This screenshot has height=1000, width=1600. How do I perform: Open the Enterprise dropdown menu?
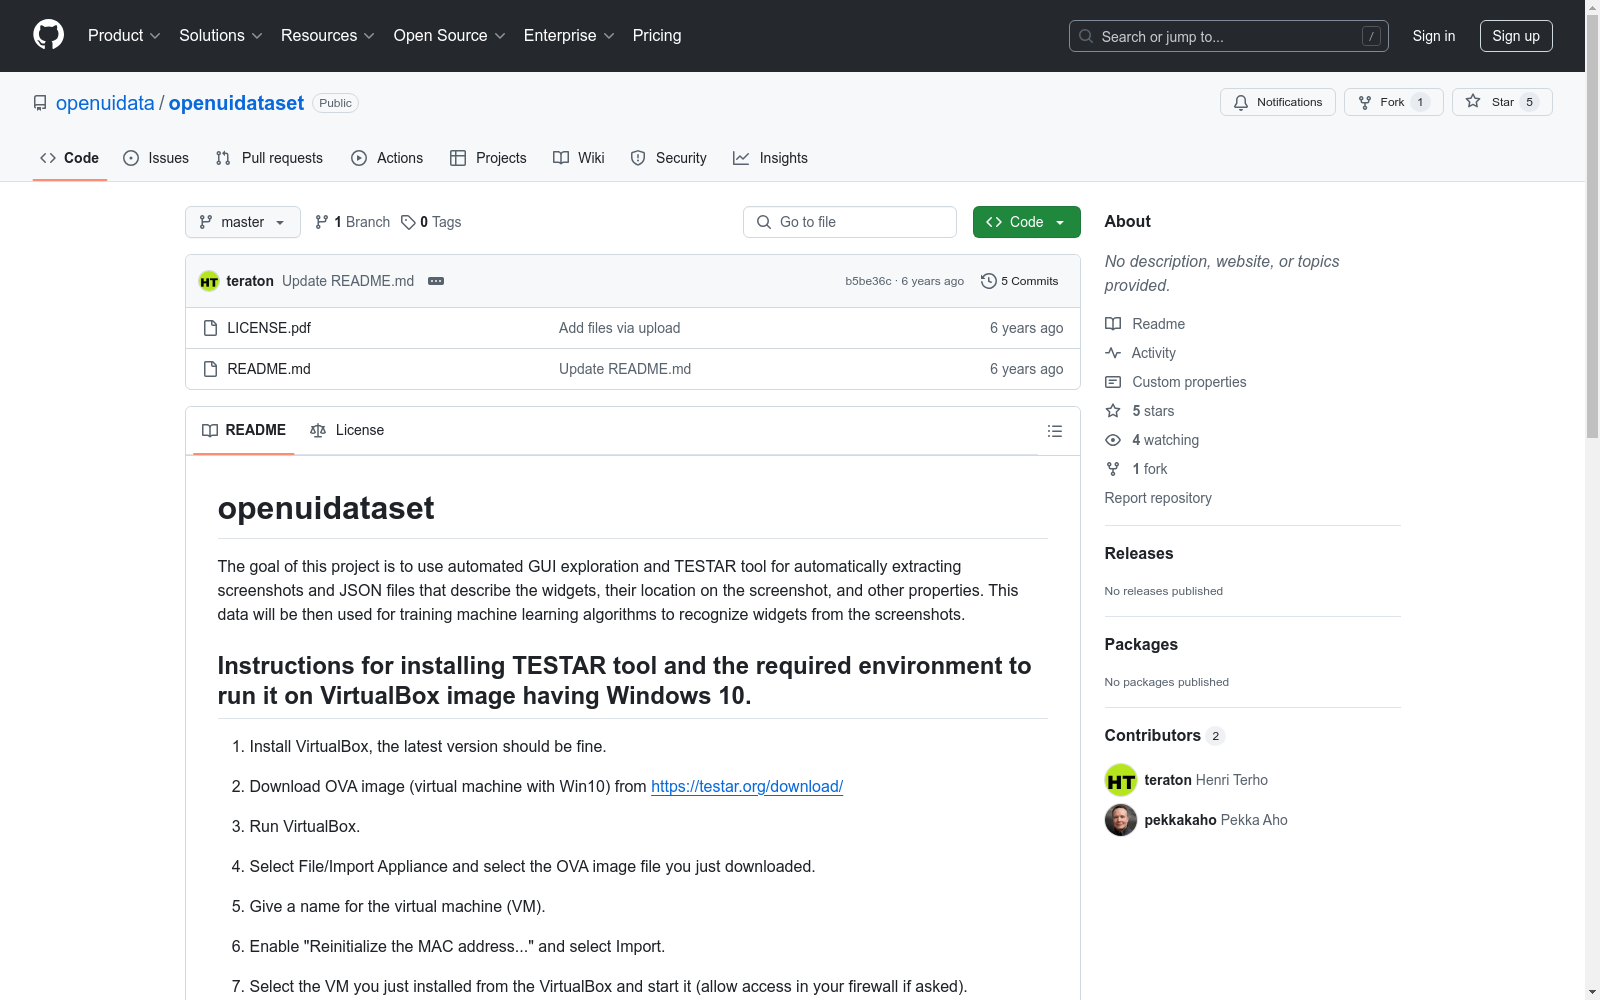569,36
